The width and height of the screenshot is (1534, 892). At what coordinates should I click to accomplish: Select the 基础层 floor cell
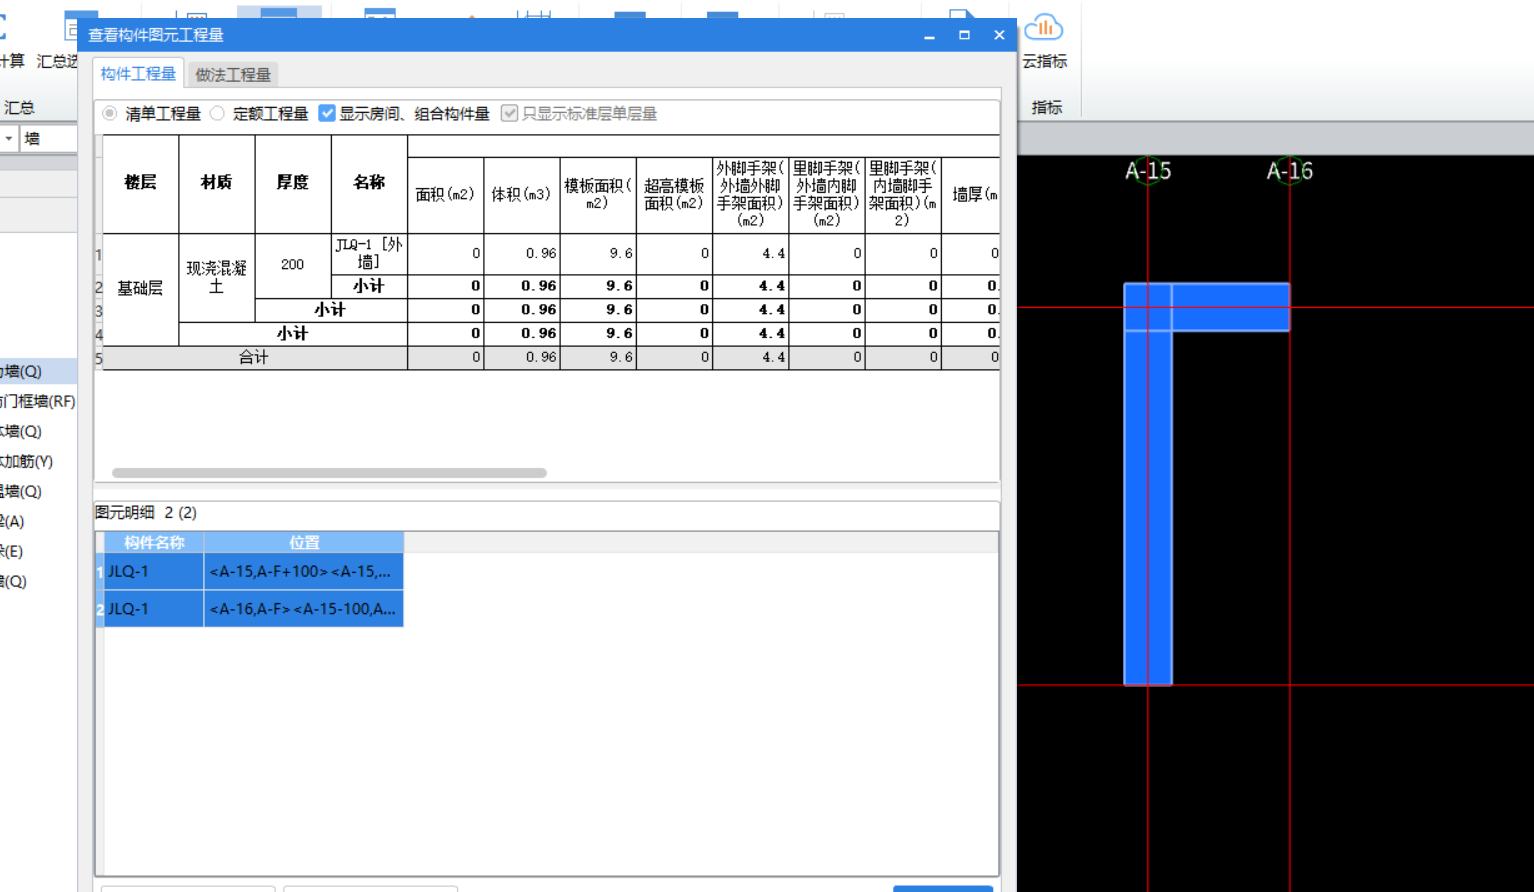(141, 289)
